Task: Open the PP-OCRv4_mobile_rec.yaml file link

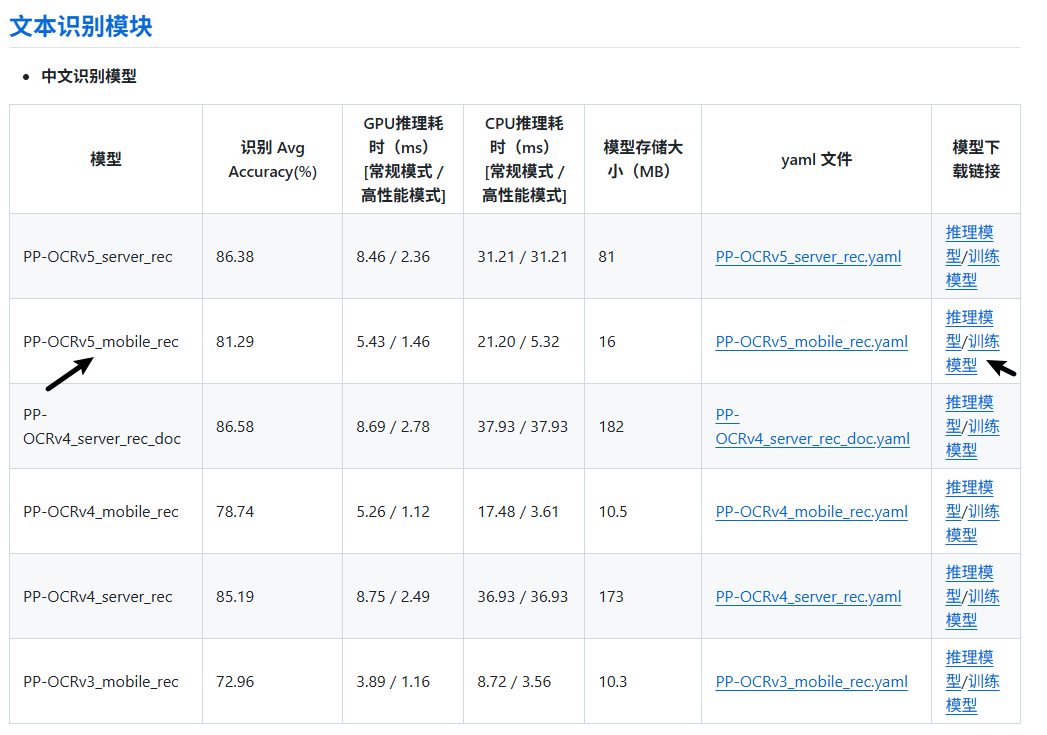Action: click(x=811, y=512)
